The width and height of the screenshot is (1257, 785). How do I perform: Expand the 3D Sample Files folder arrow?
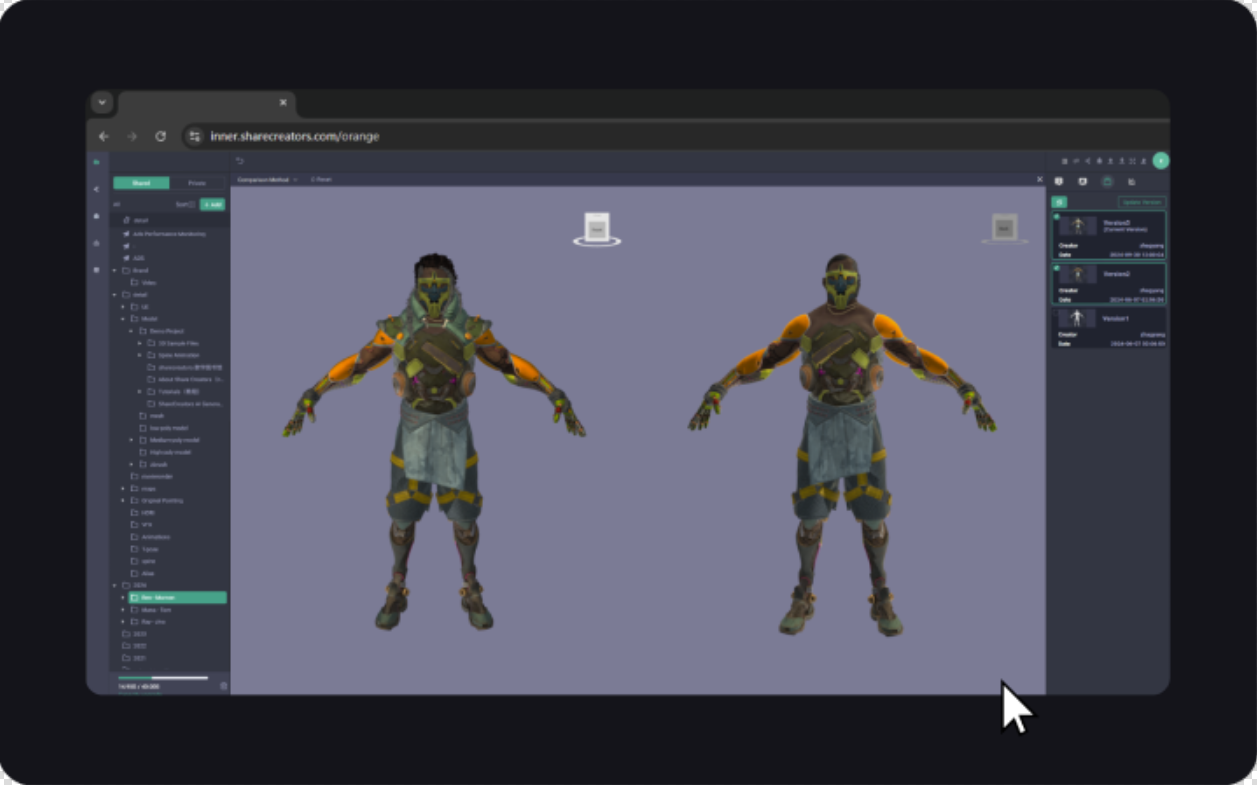click(139, 343)
